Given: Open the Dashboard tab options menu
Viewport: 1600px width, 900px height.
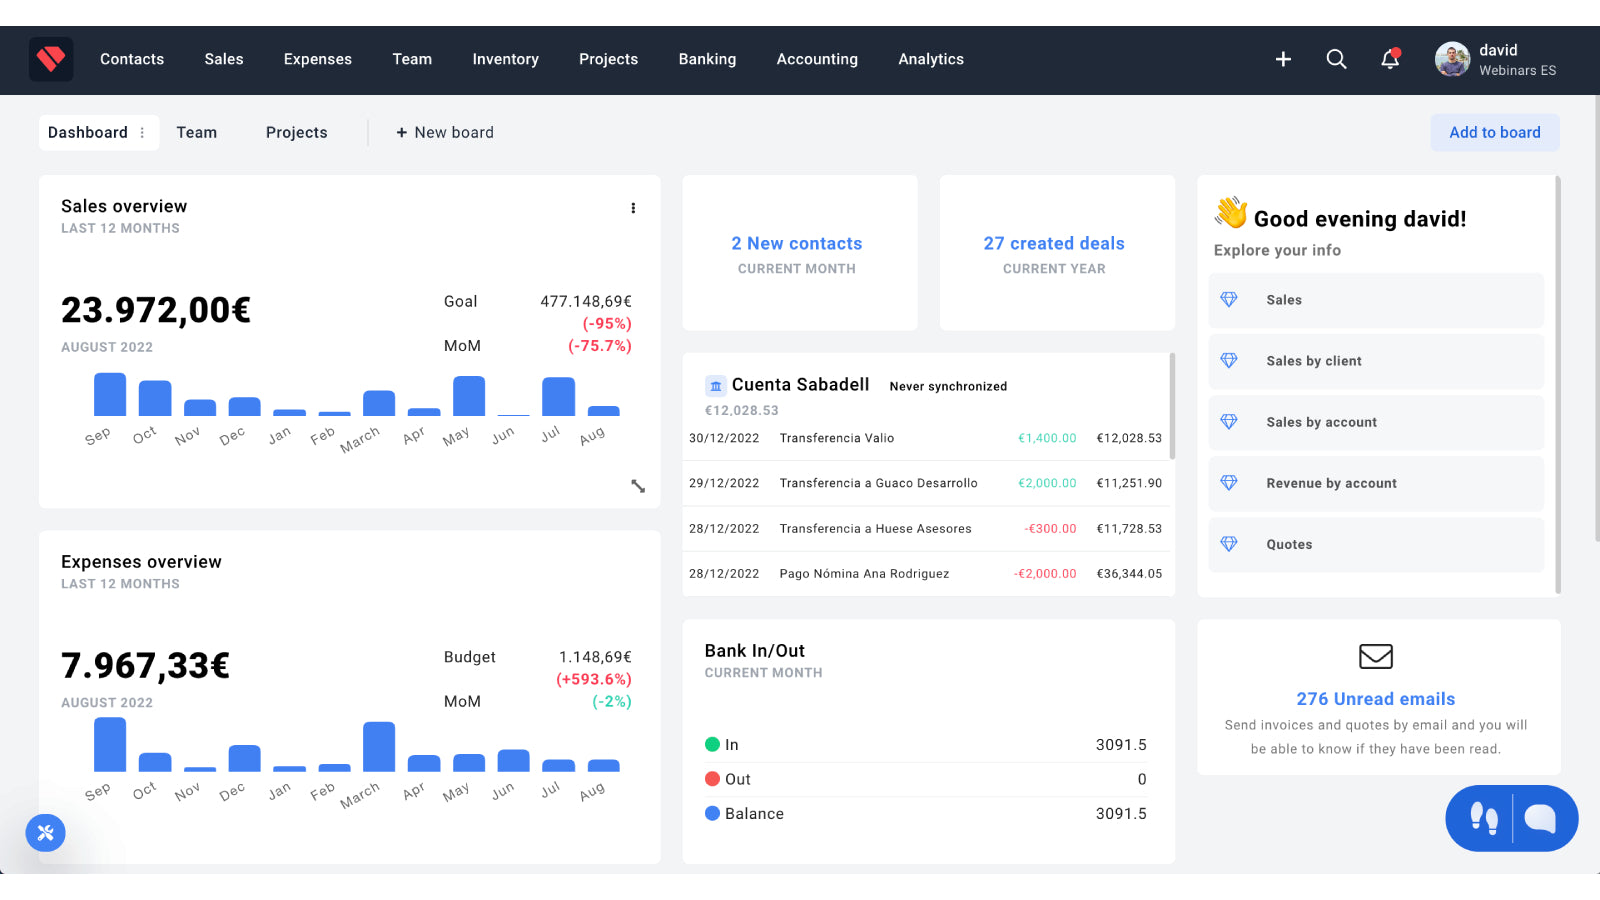Looking at the screenshot, I should [143, 132].
